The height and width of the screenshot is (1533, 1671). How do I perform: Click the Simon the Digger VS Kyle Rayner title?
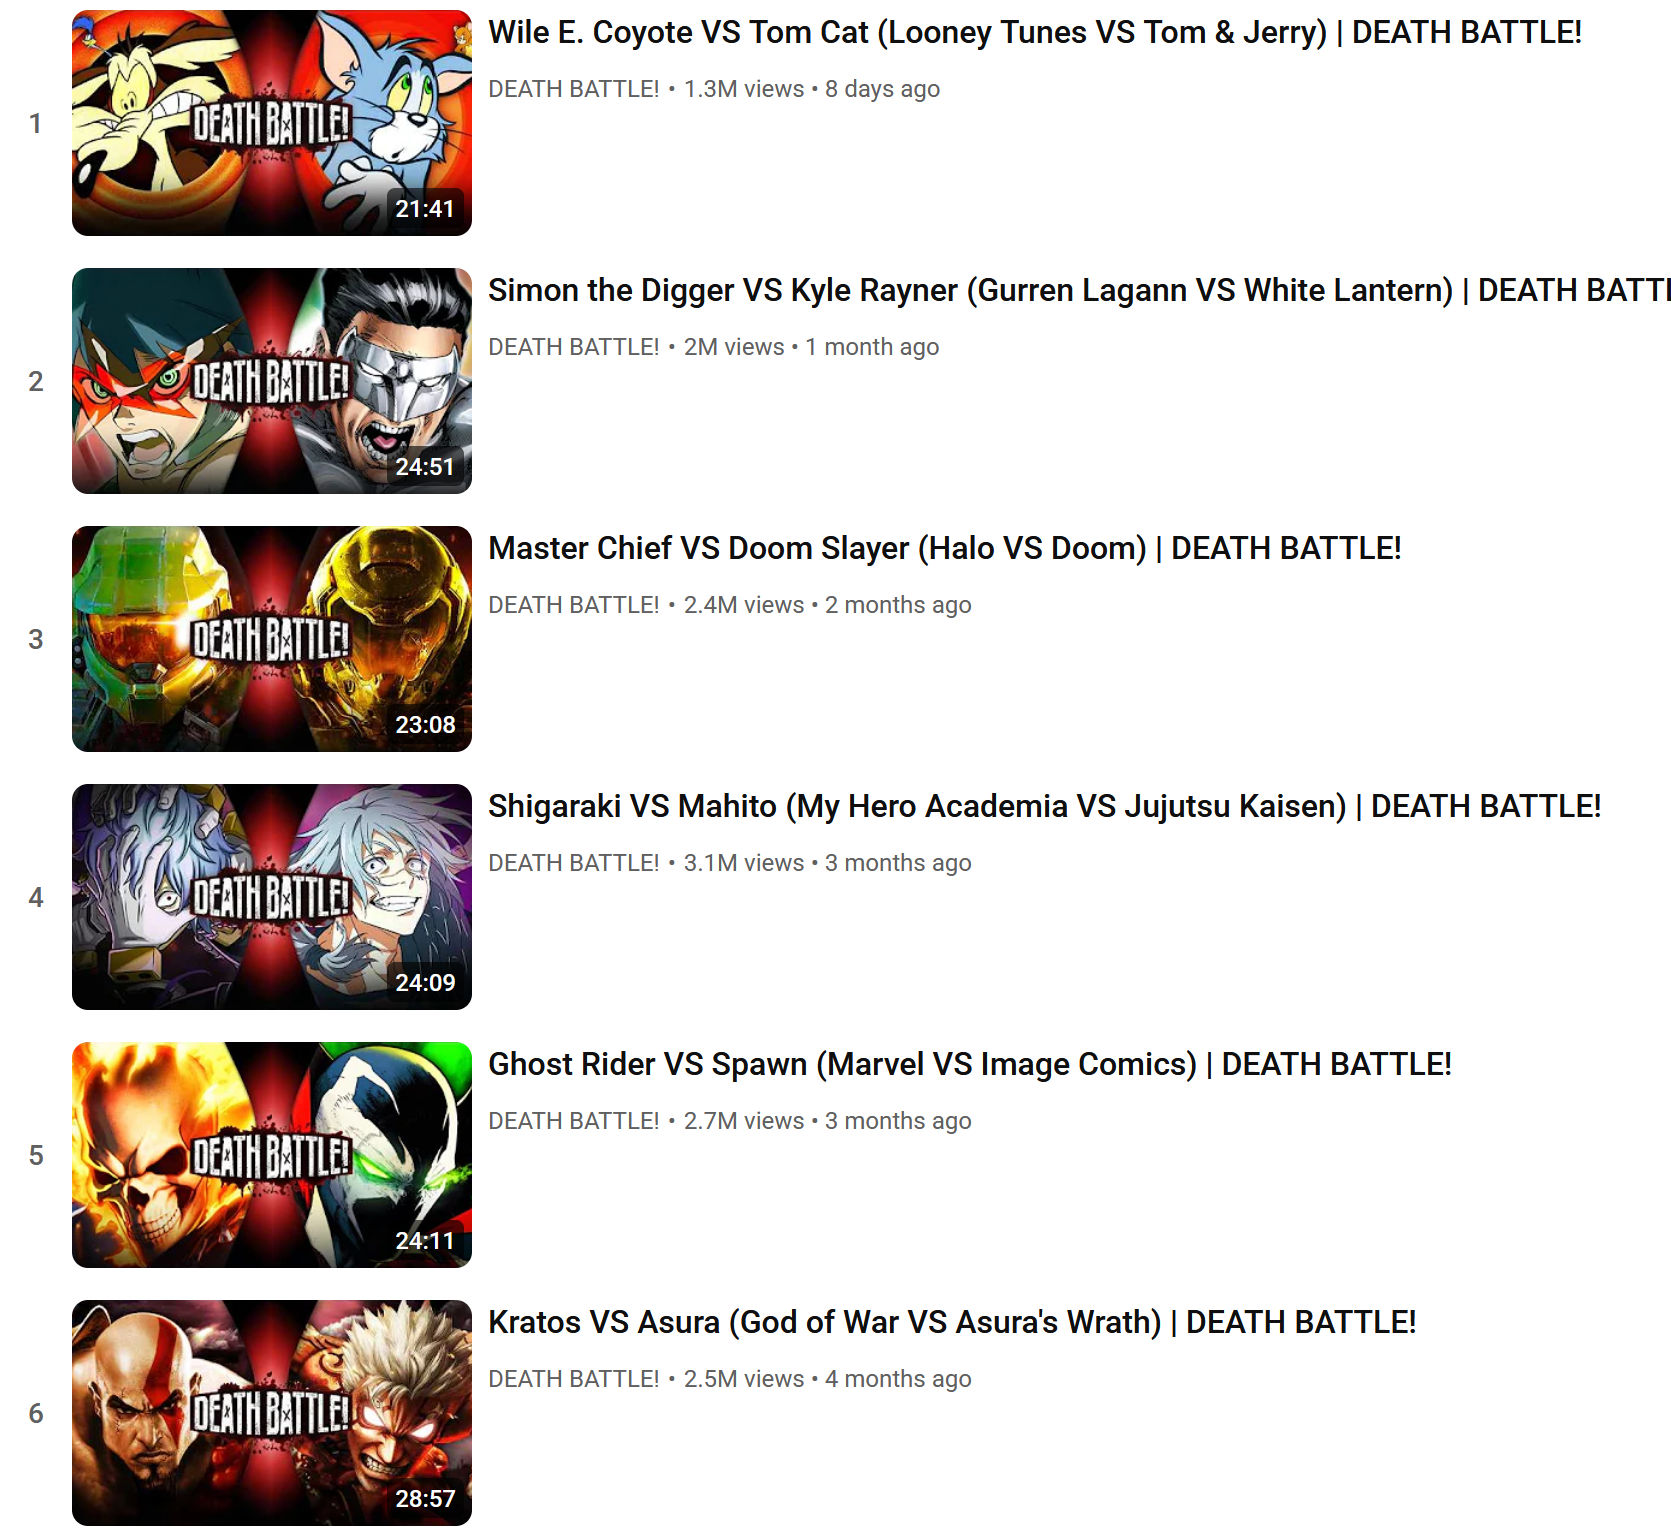click(x=1079, y=291)
